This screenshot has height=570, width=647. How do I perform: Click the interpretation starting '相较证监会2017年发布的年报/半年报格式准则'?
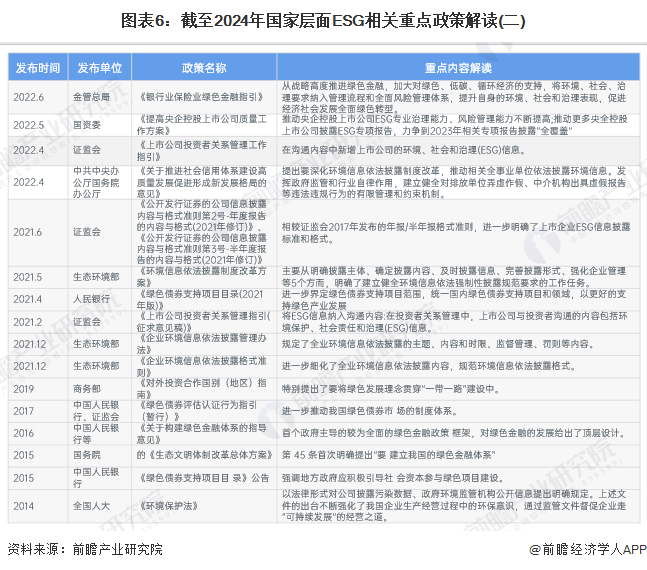(456, 232)
